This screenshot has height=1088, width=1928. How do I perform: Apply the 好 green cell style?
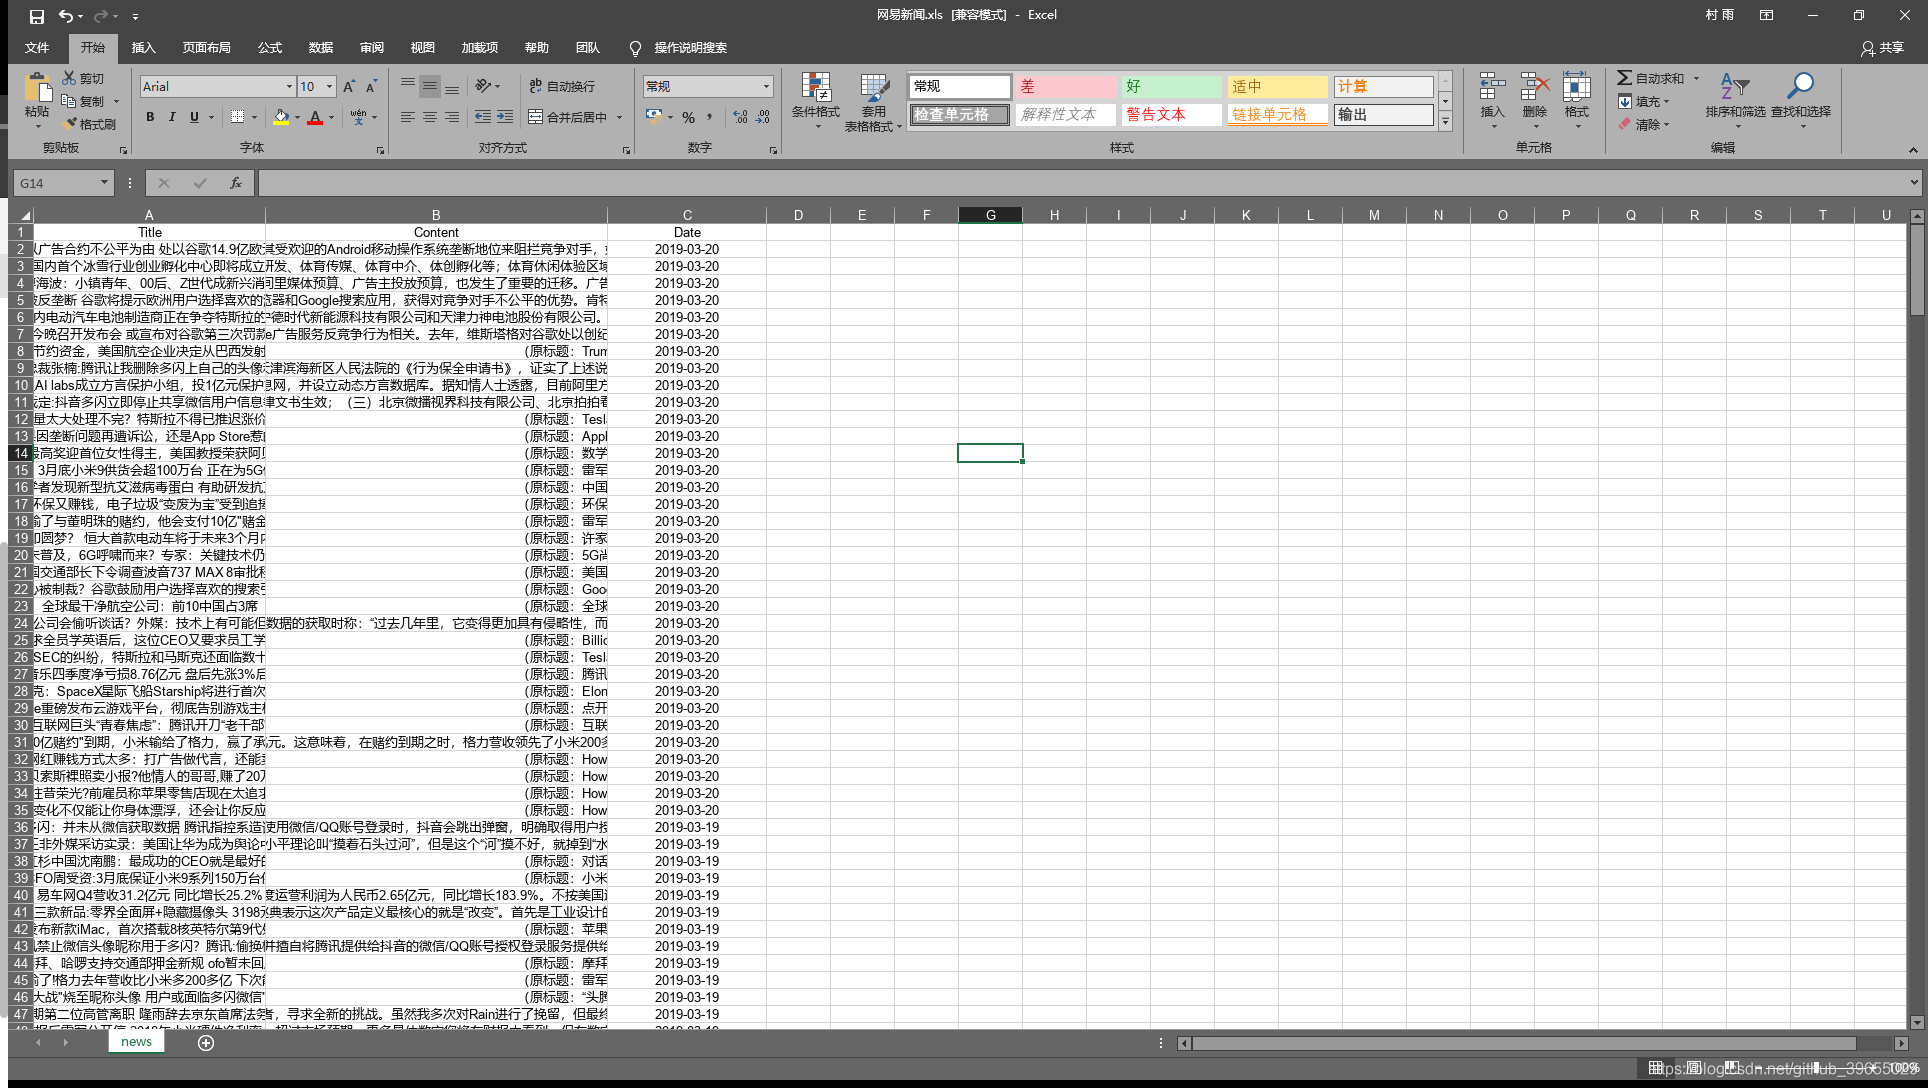click(1170, 87)
